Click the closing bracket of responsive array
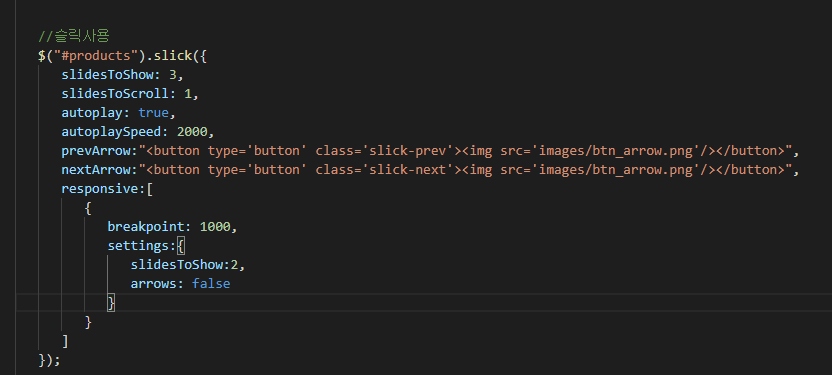The width and height of the screenshot is (832, 375). (x=65, y=341)
